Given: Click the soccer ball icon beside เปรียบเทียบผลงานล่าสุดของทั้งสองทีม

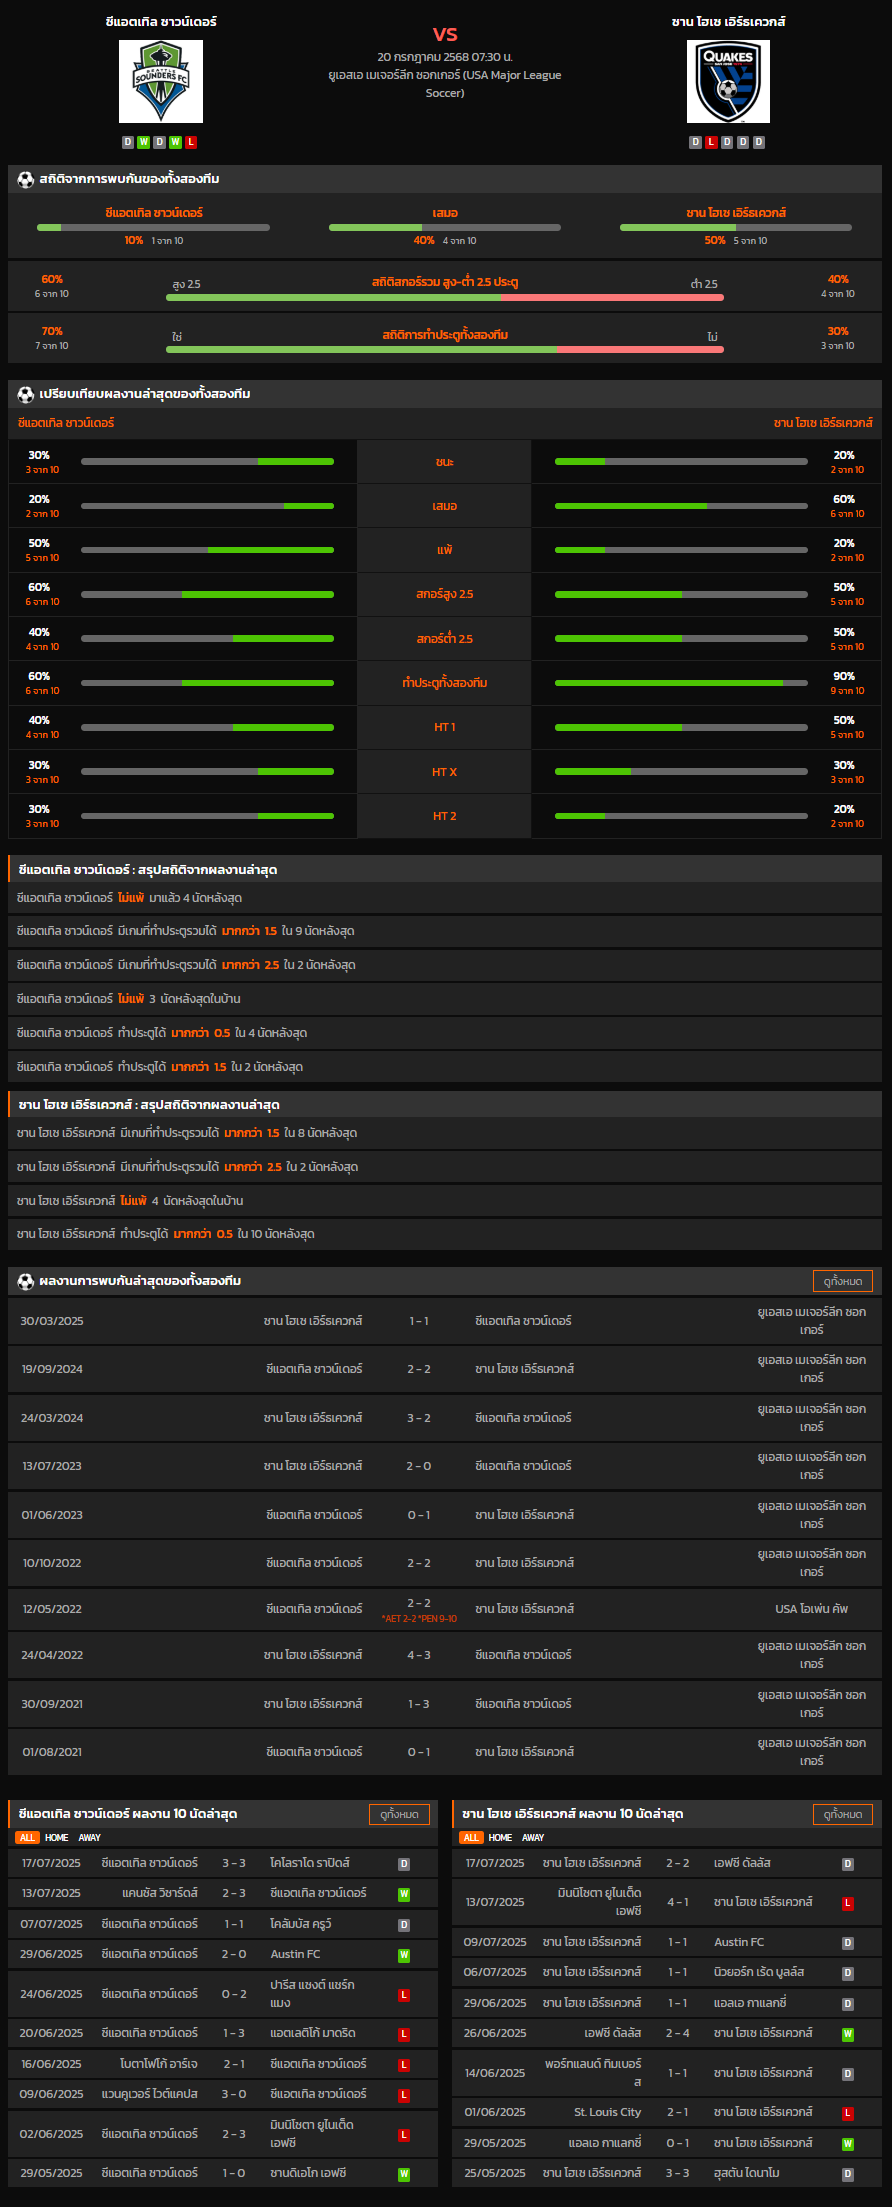Looking at the screenshot, I should [26, 394].
